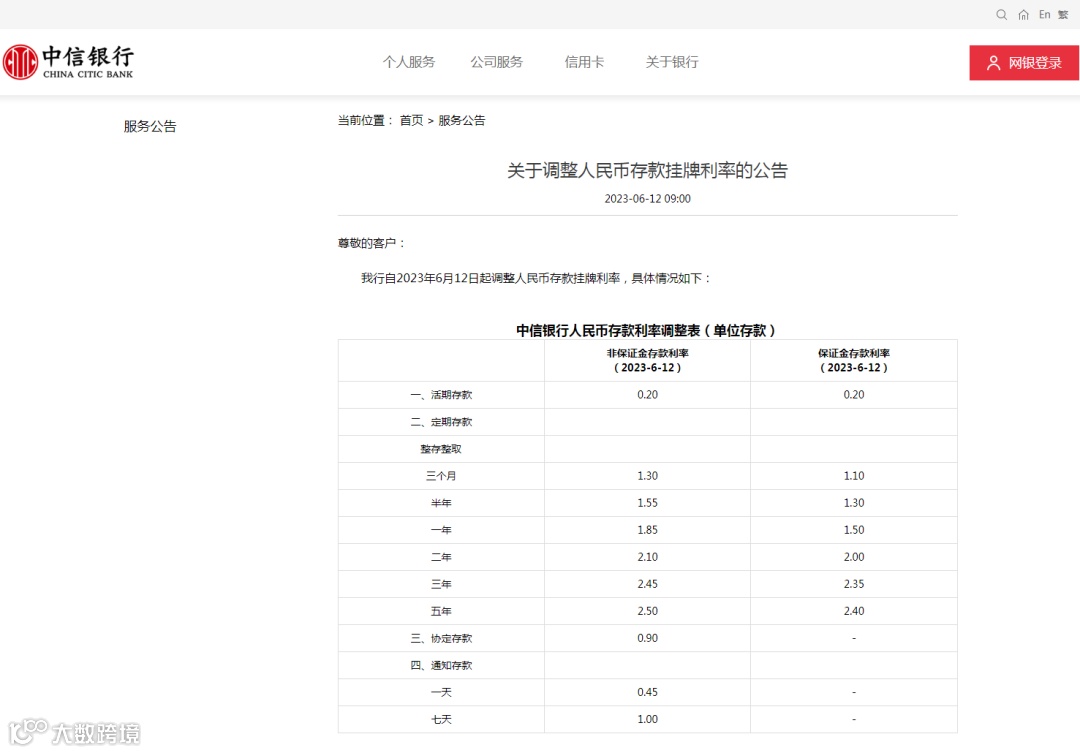The height and width of the screenshot is (753, 1080).
Task: Click the 三、协定存款 row label
Action: (442, 639)
